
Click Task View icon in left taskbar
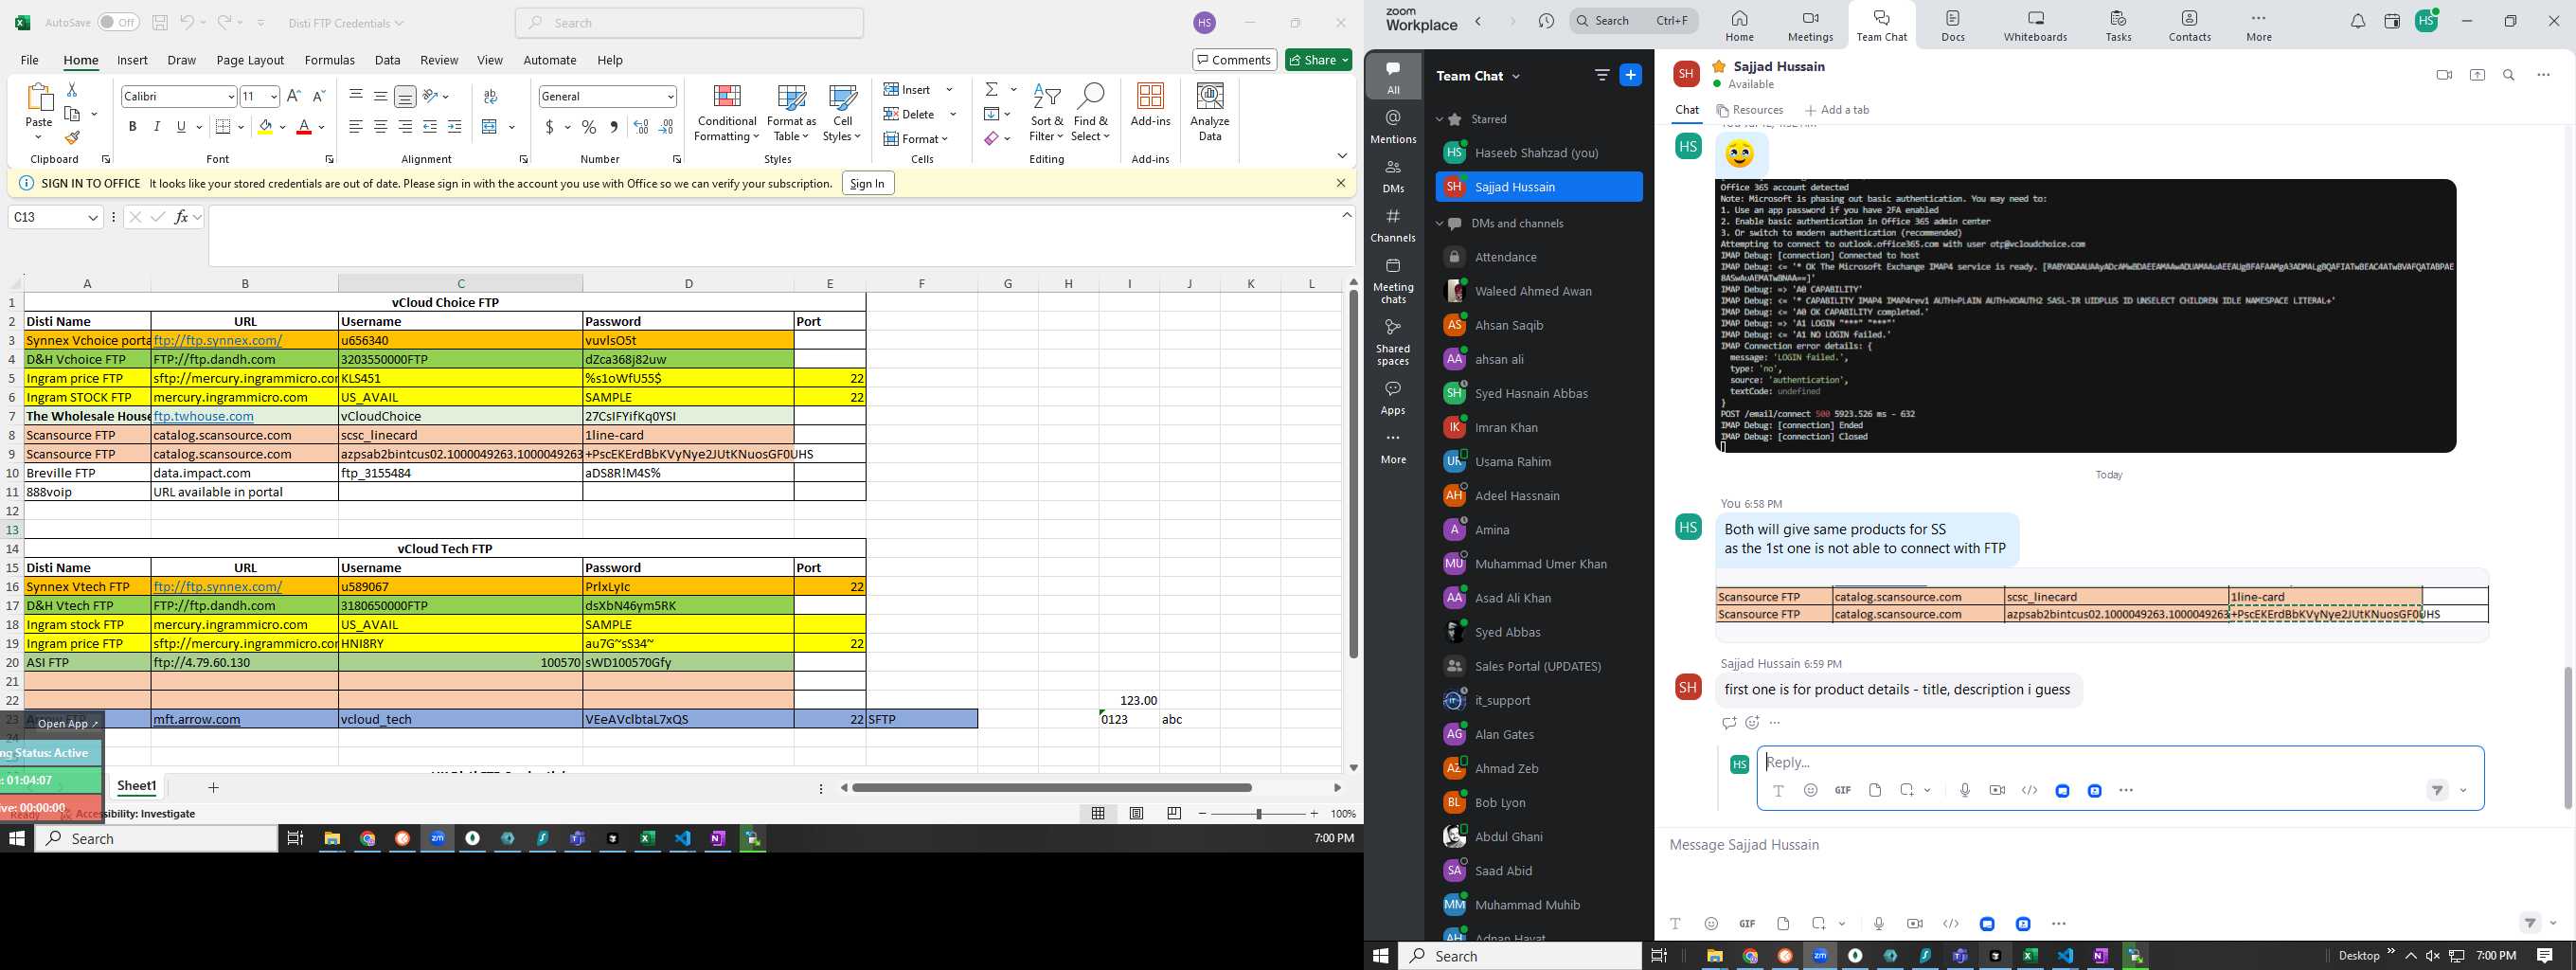pos(295,838)
